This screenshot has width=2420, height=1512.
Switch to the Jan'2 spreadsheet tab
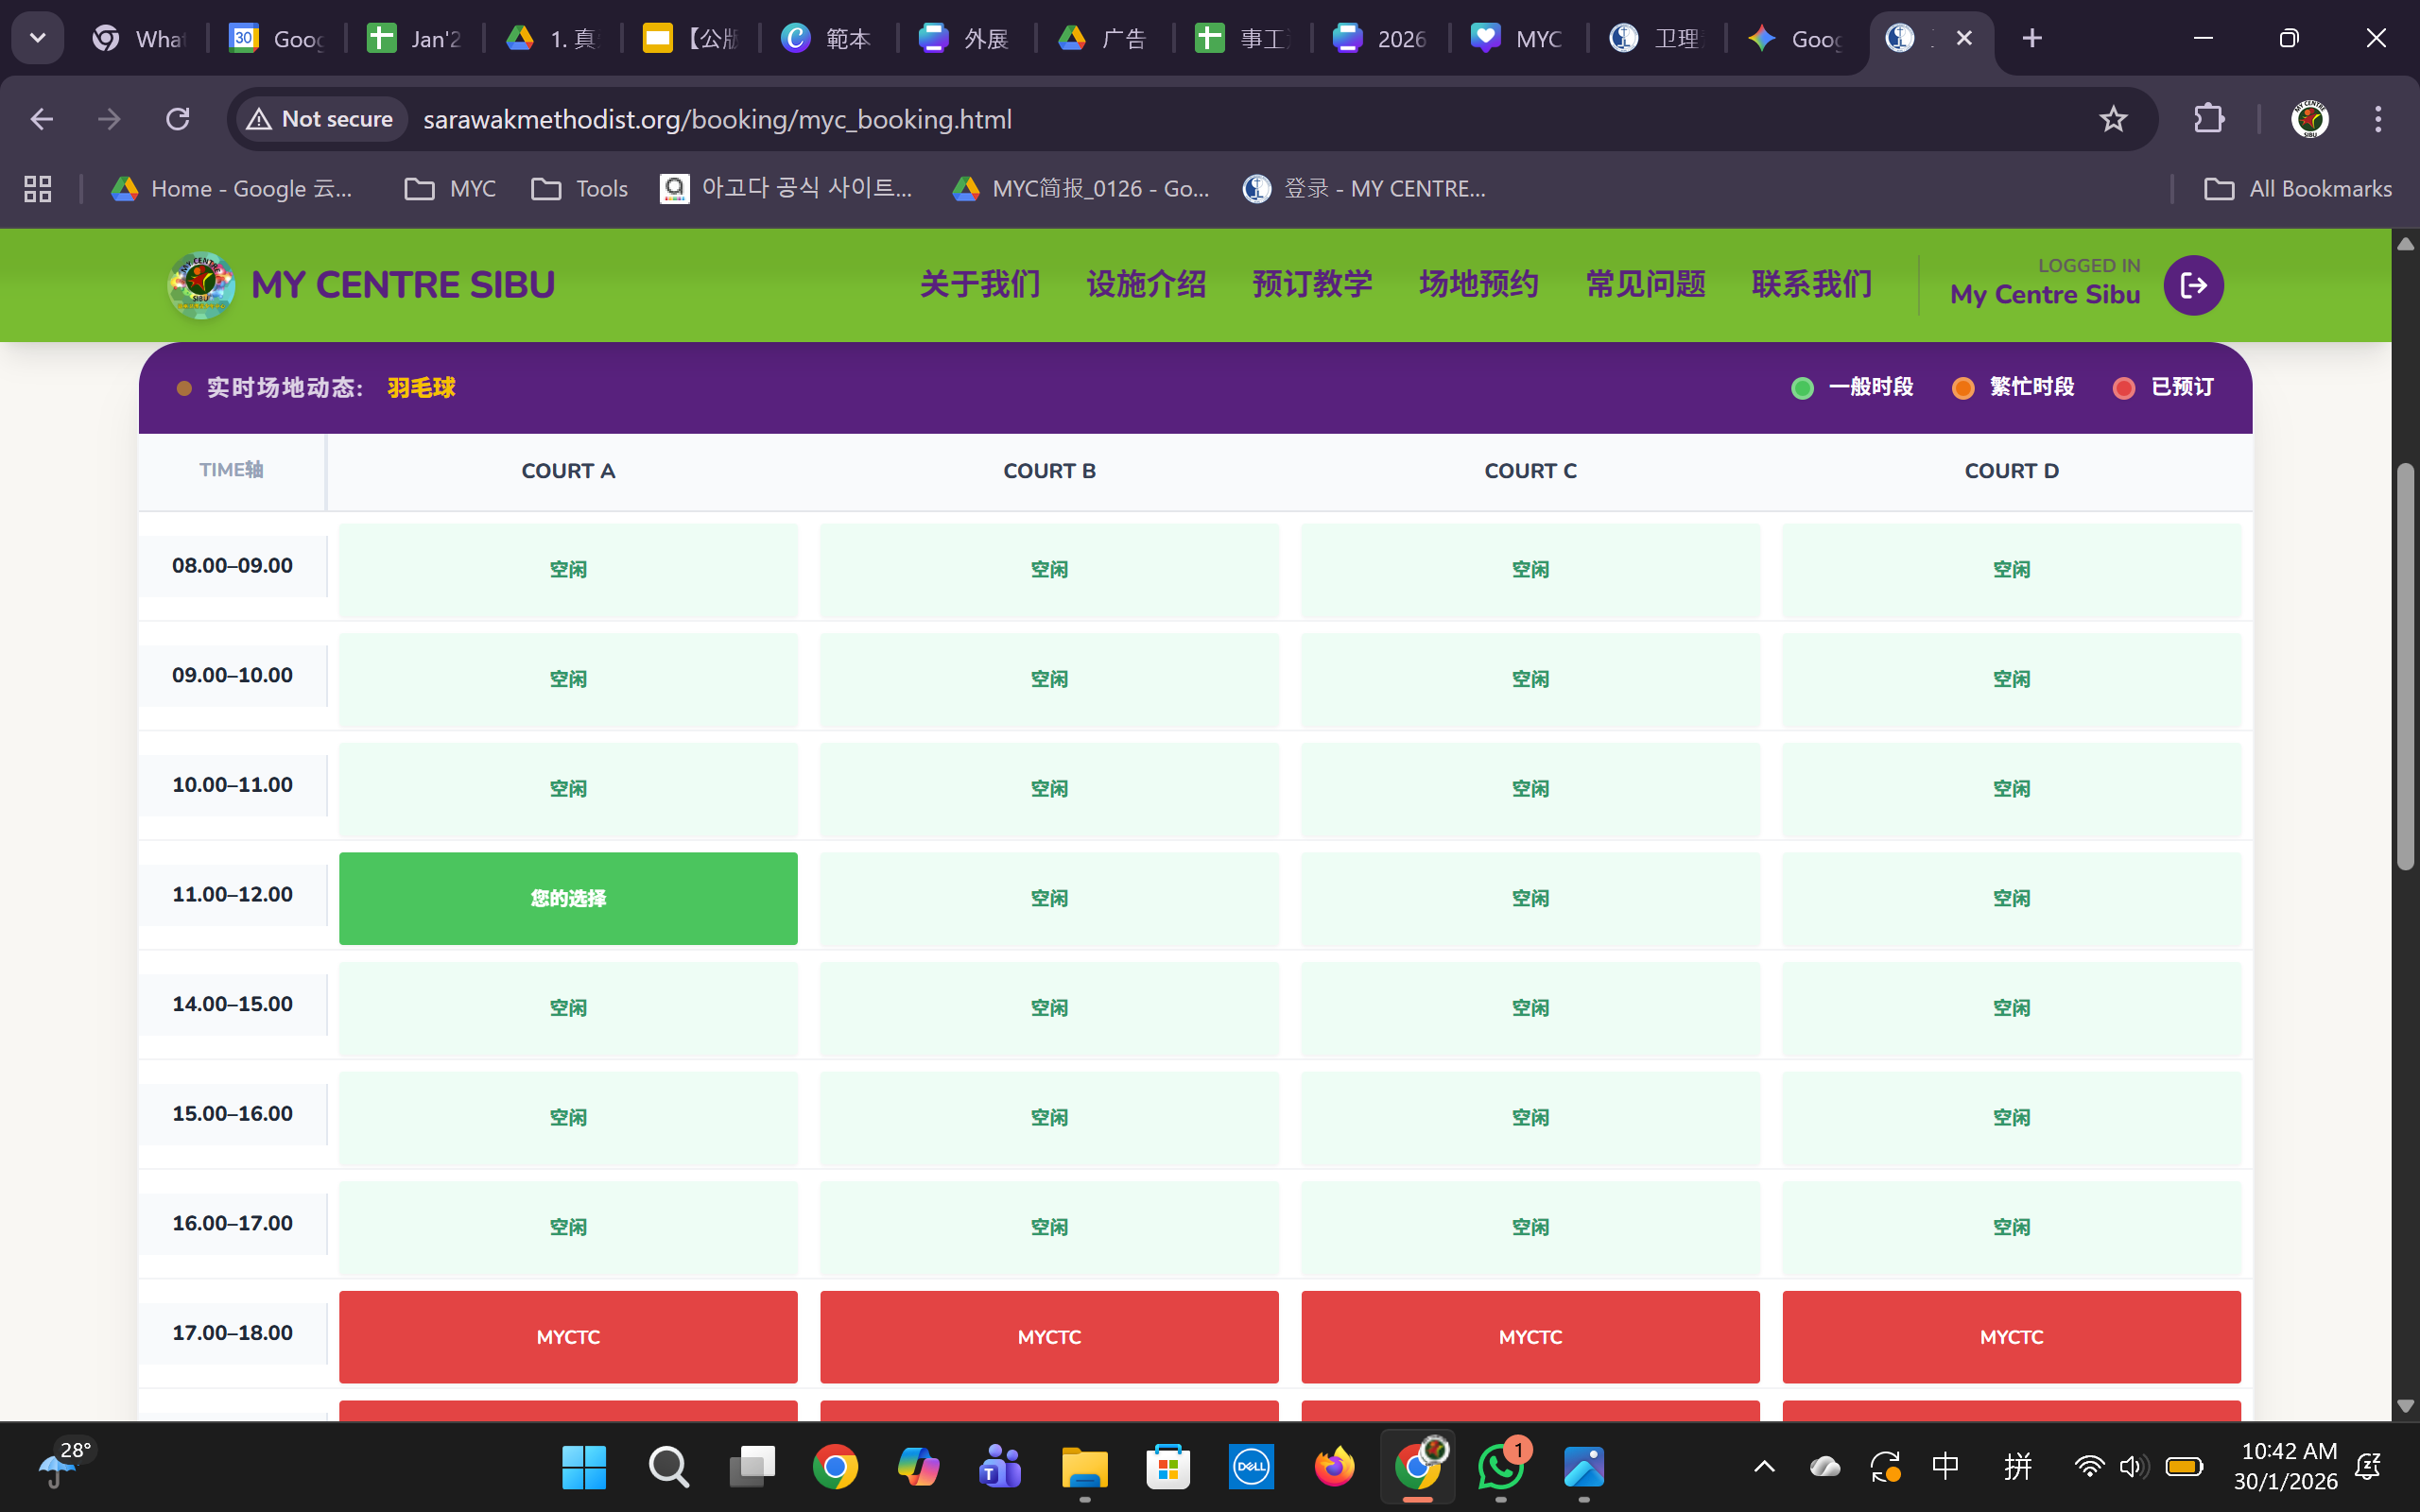click(415, 38)
